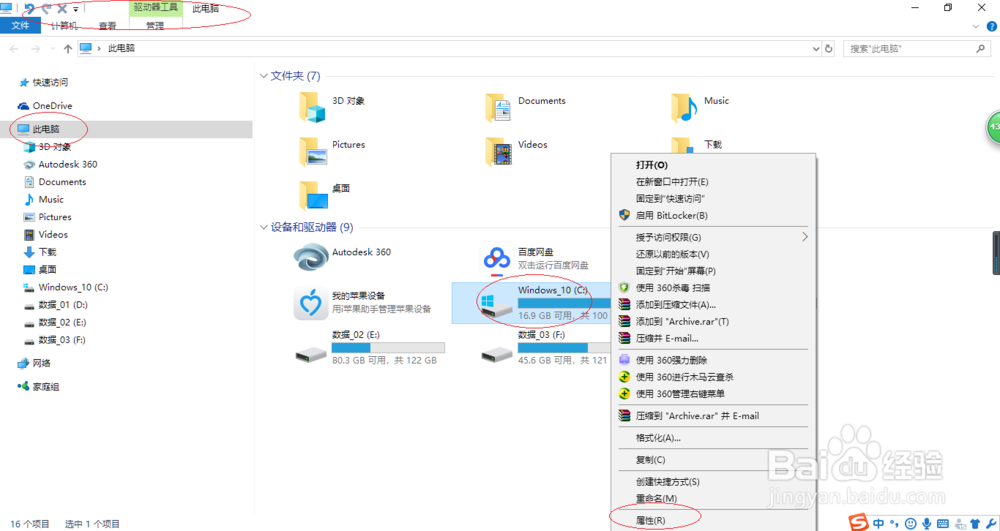Open the 文件 ribbon tab
The width and height of the screenshot is (1000, 531).
[x=20, y=25]
